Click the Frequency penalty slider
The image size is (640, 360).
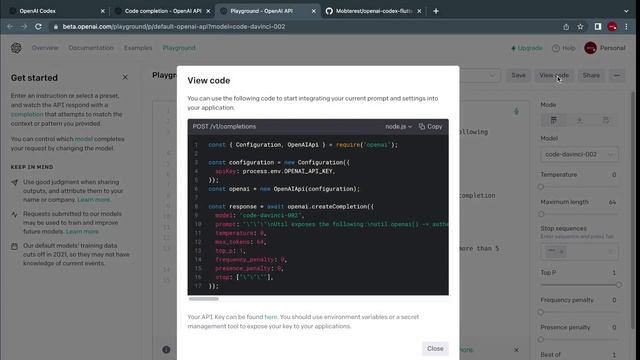(x=580, y=312)
